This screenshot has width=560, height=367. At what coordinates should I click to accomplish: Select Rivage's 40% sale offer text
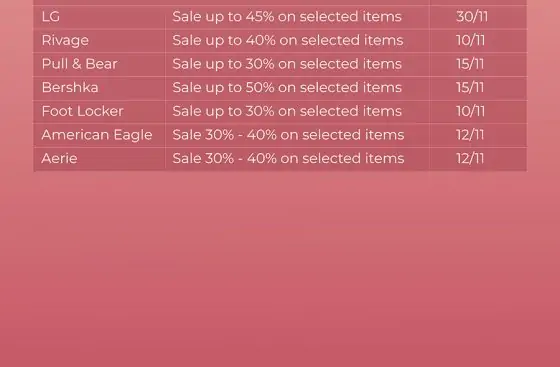click(x=288, y=40)
